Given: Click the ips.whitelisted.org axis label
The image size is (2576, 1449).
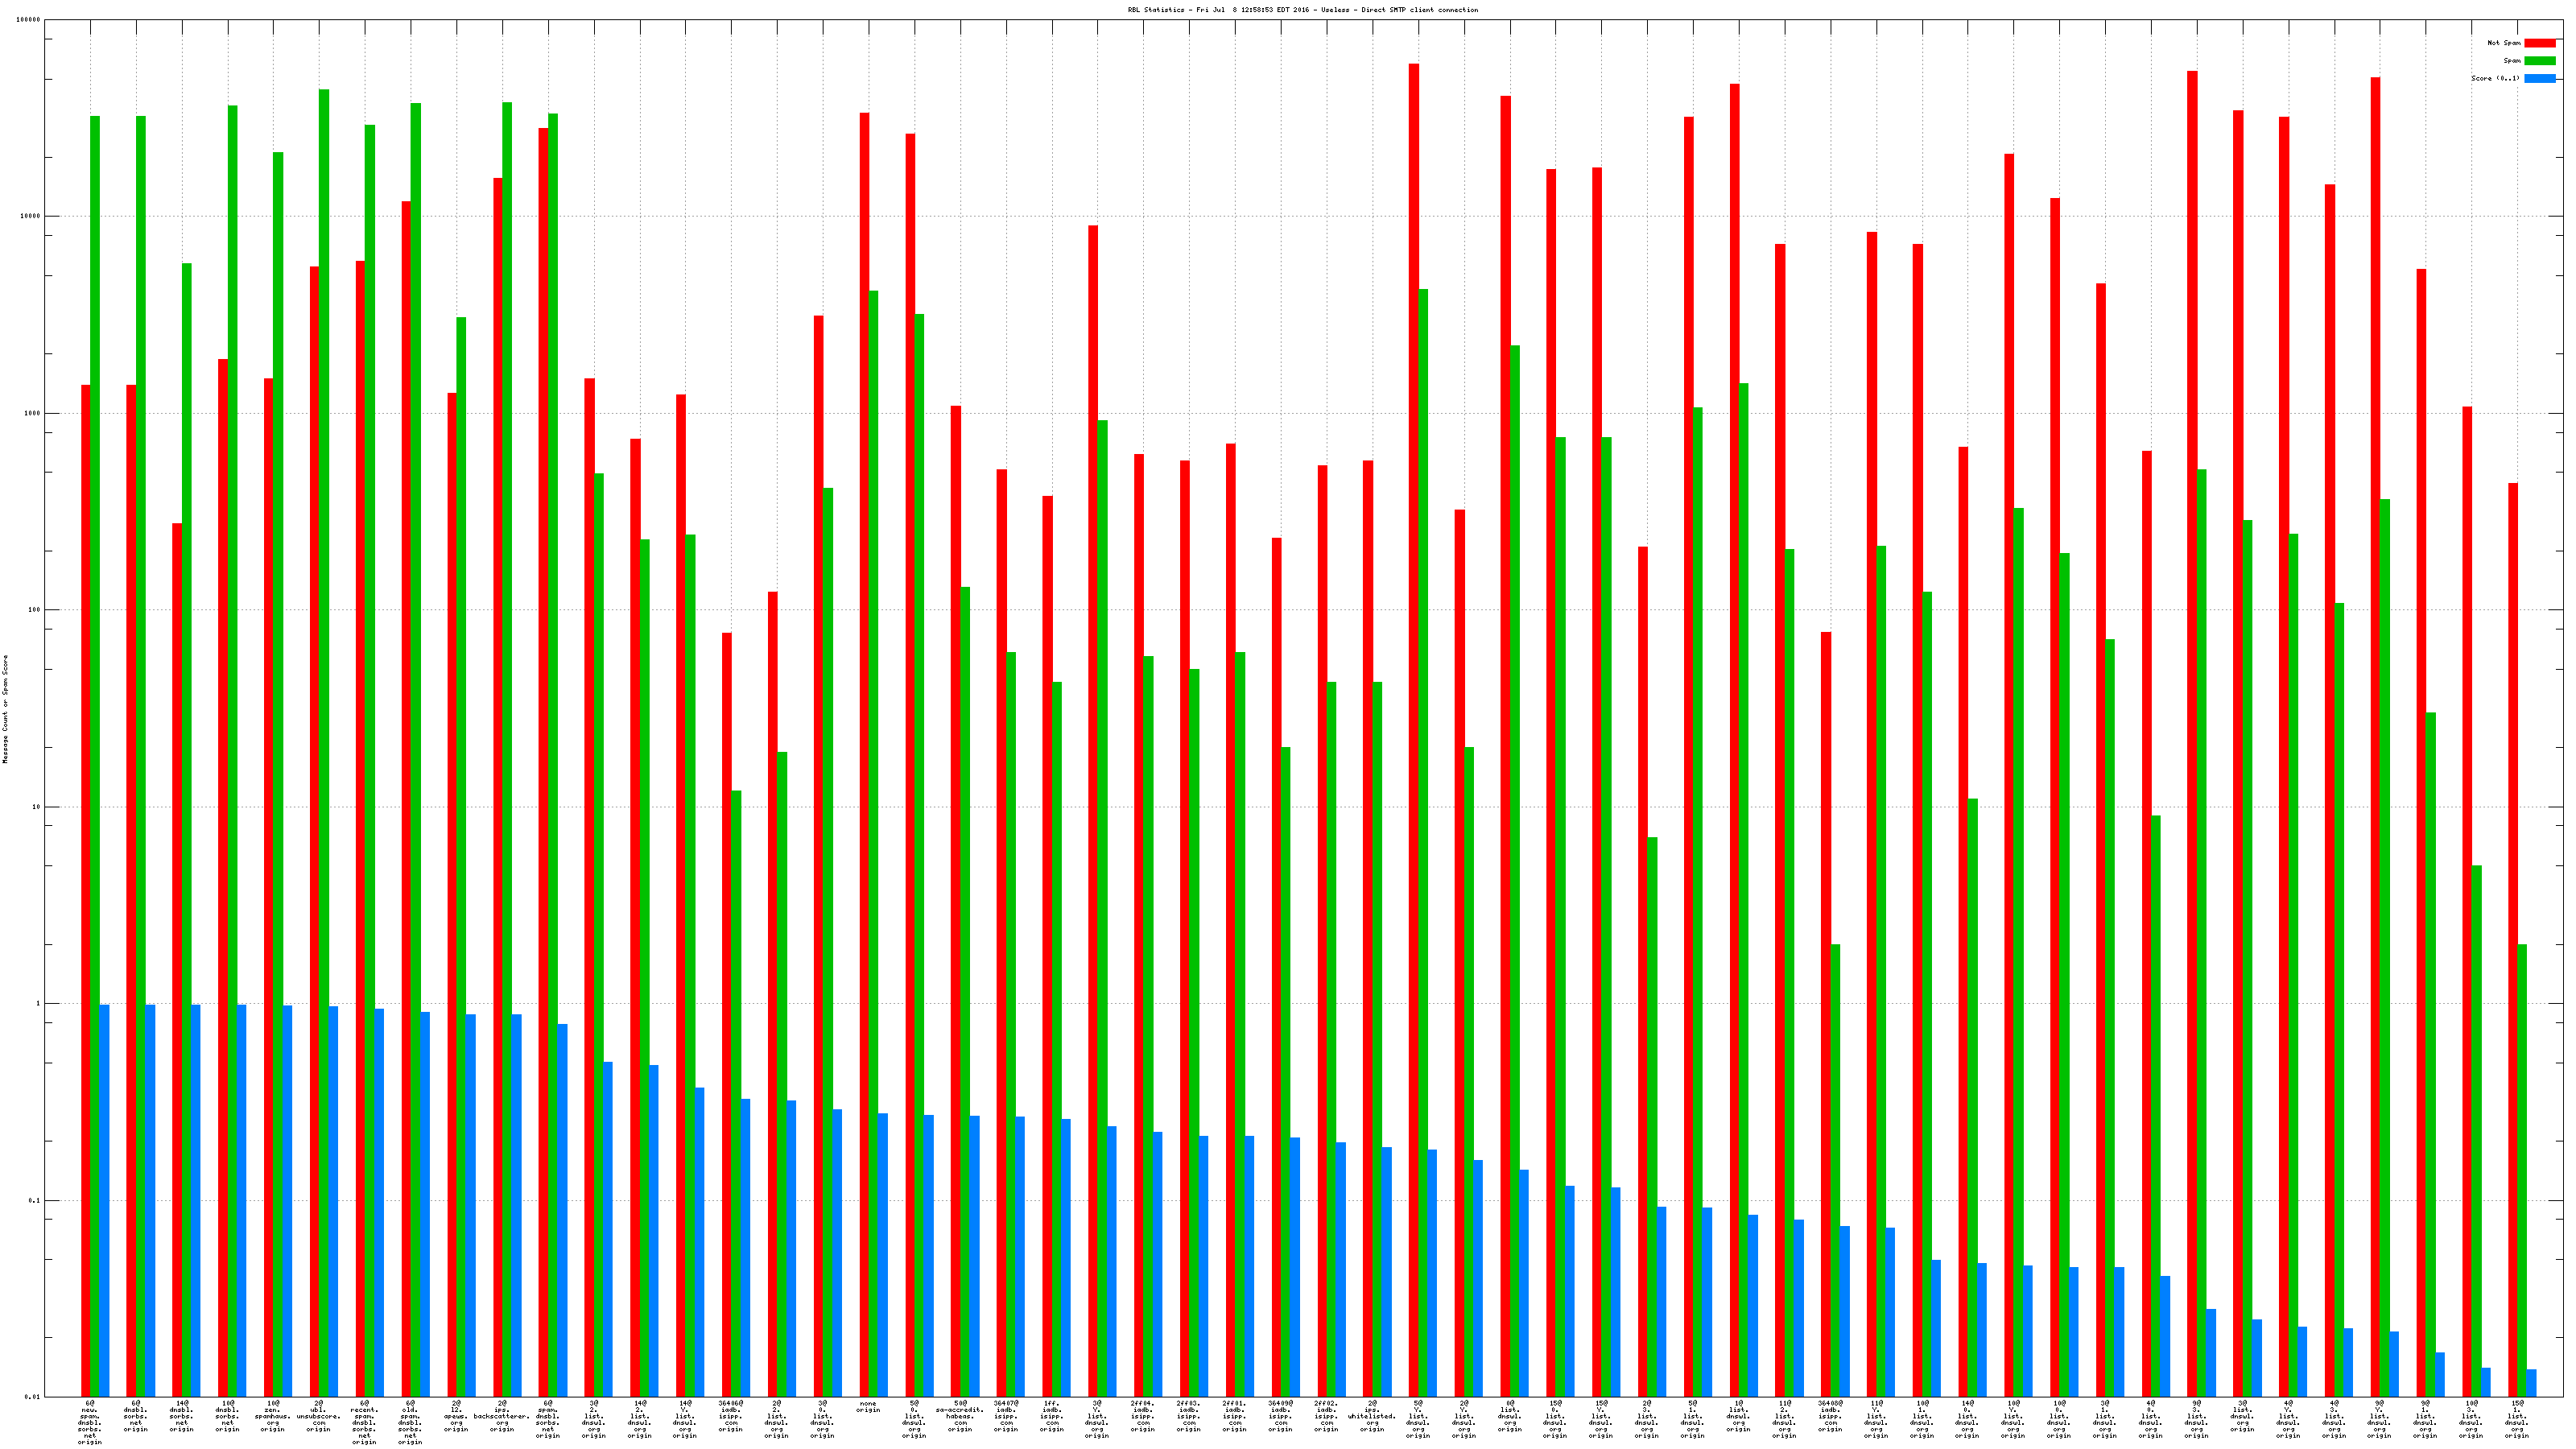Looking at the screenshot, I should pyautogui.click(x=1372, y=1416).
